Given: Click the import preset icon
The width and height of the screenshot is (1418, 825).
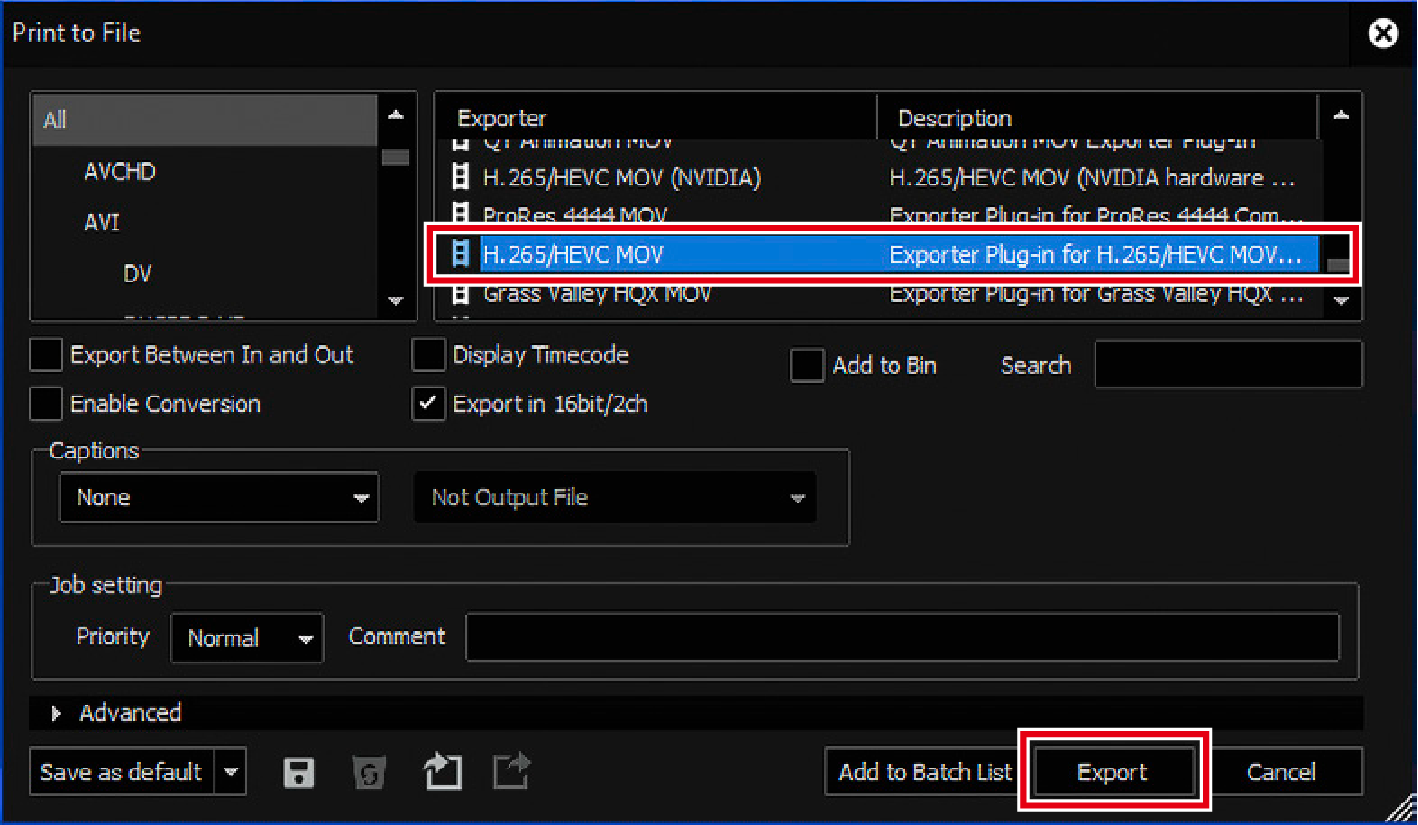Looking at the screenshot, I should click(x=443, y=772).
